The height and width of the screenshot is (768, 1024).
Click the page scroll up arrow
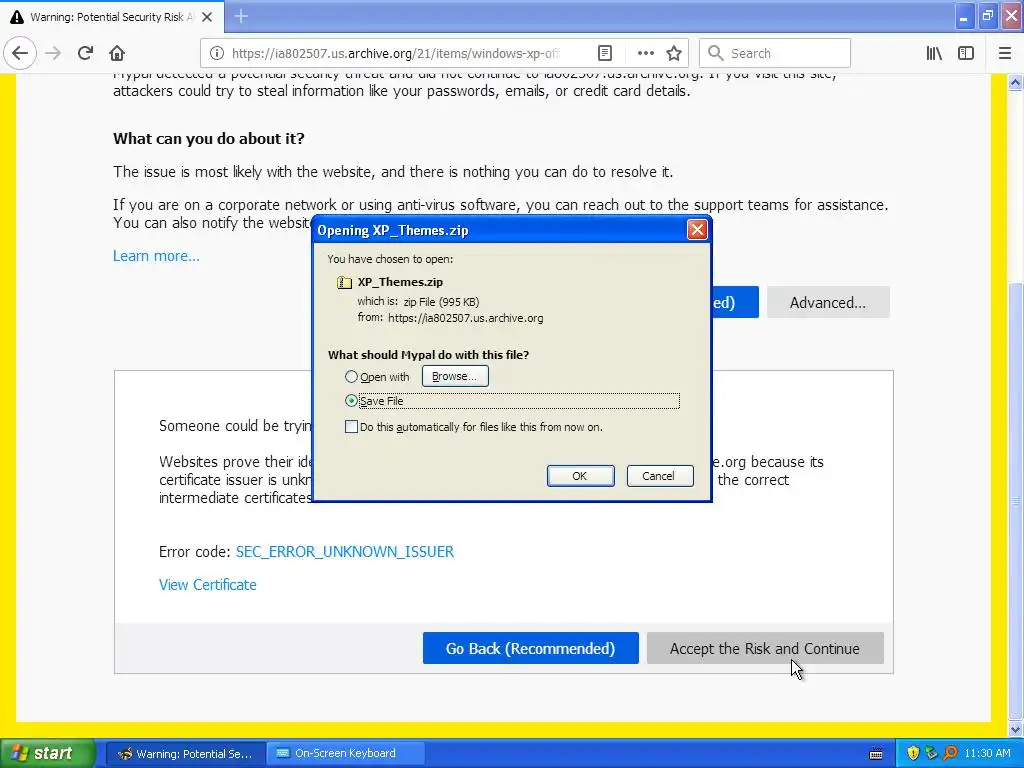click(x=1016, y=82)
